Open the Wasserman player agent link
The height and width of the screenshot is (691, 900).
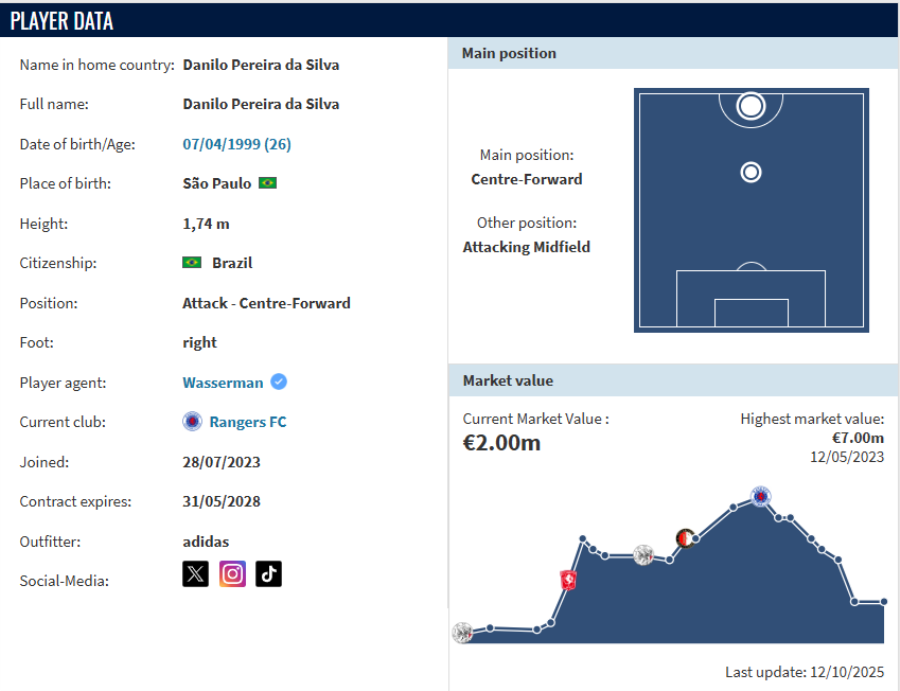click(223, 382)
